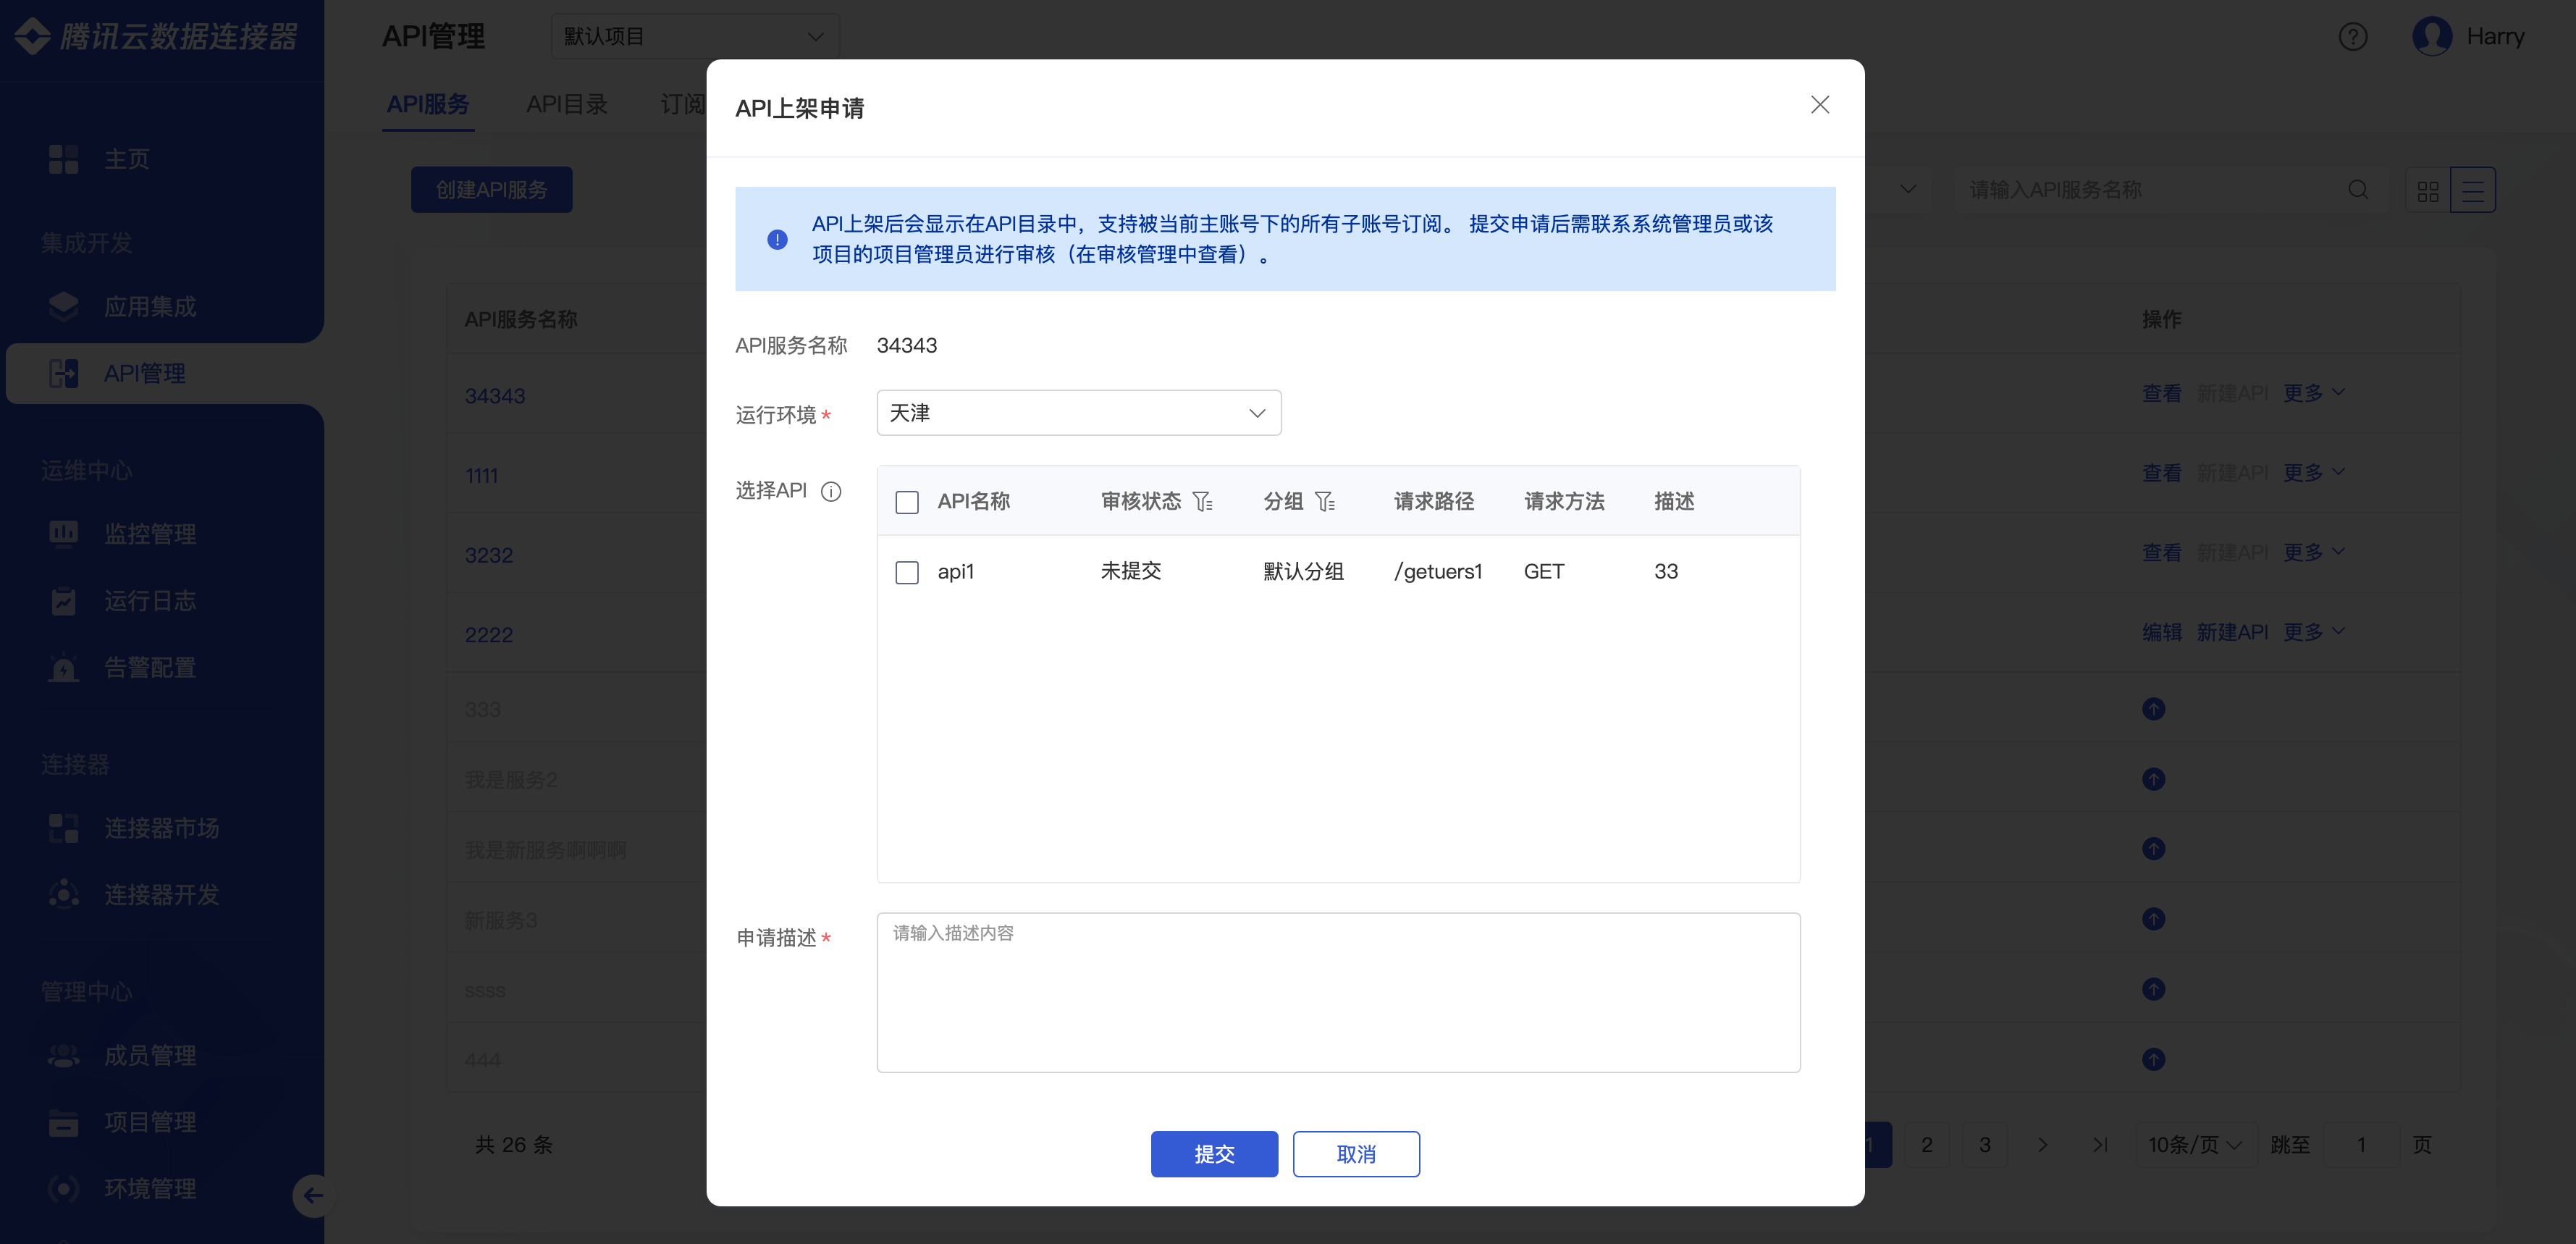Click the 创建API服务 button
This screenshot has width=2576, height=1244.
(492, 190)
